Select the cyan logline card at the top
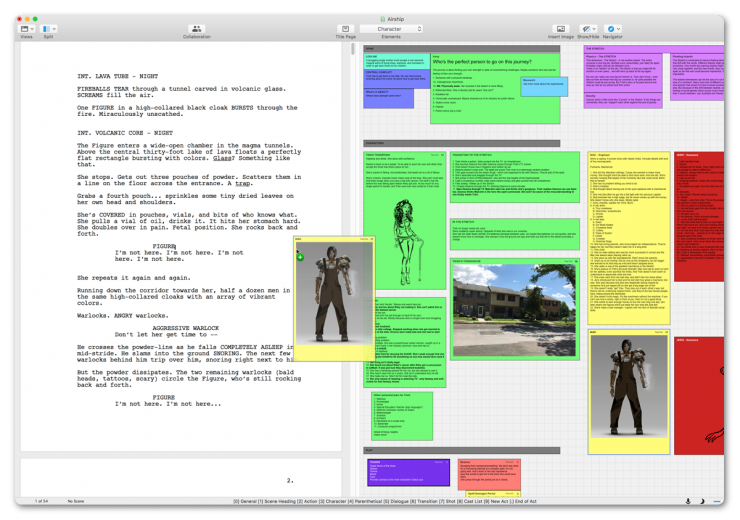 pos(397,61)
